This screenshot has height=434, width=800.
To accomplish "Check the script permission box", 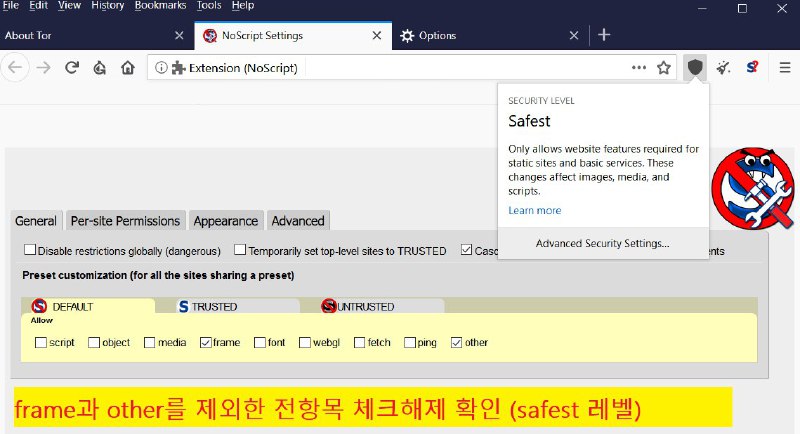I will pos(41,342).
